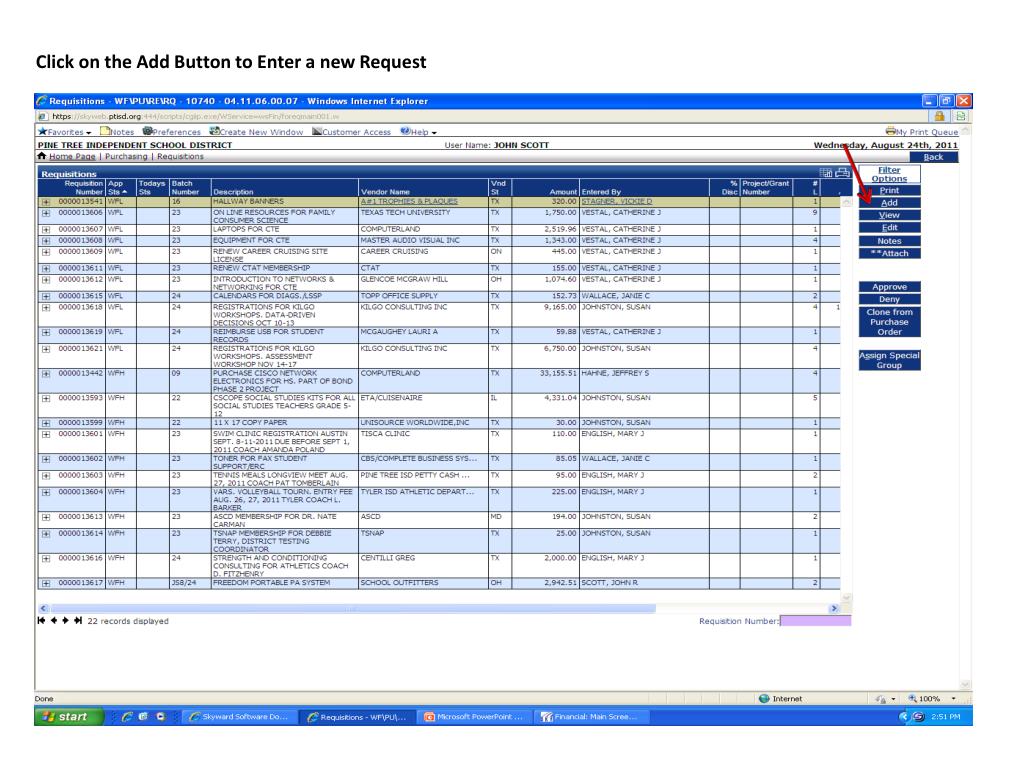1024x768 pixels.
Task: Expand requisition 0000013617 row
Action: coord(44,582)
